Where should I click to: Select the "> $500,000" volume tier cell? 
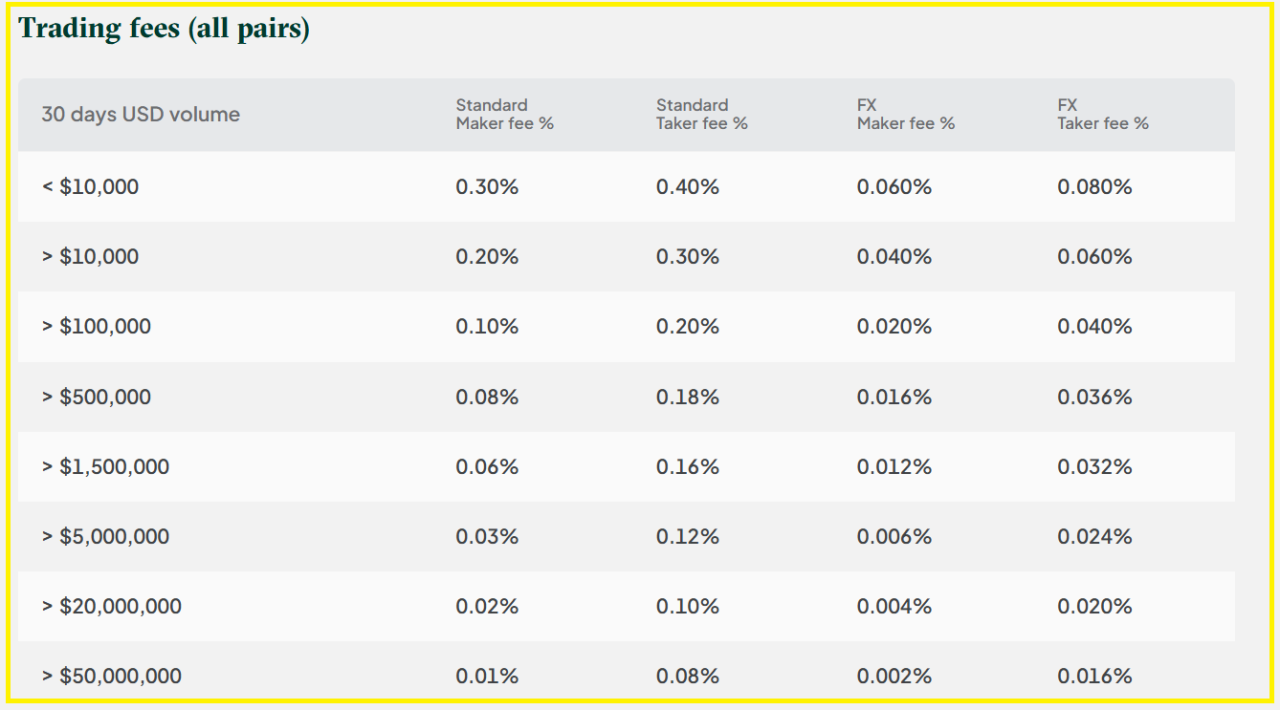coord(96,397)
